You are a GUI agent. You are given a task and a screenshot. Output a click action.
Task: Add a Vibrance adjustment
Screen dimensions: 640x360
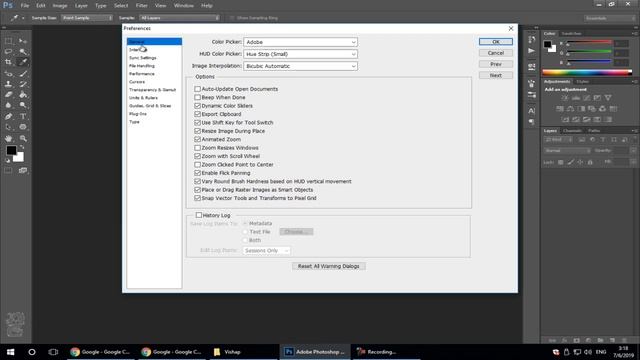click(x=608, y=98)
